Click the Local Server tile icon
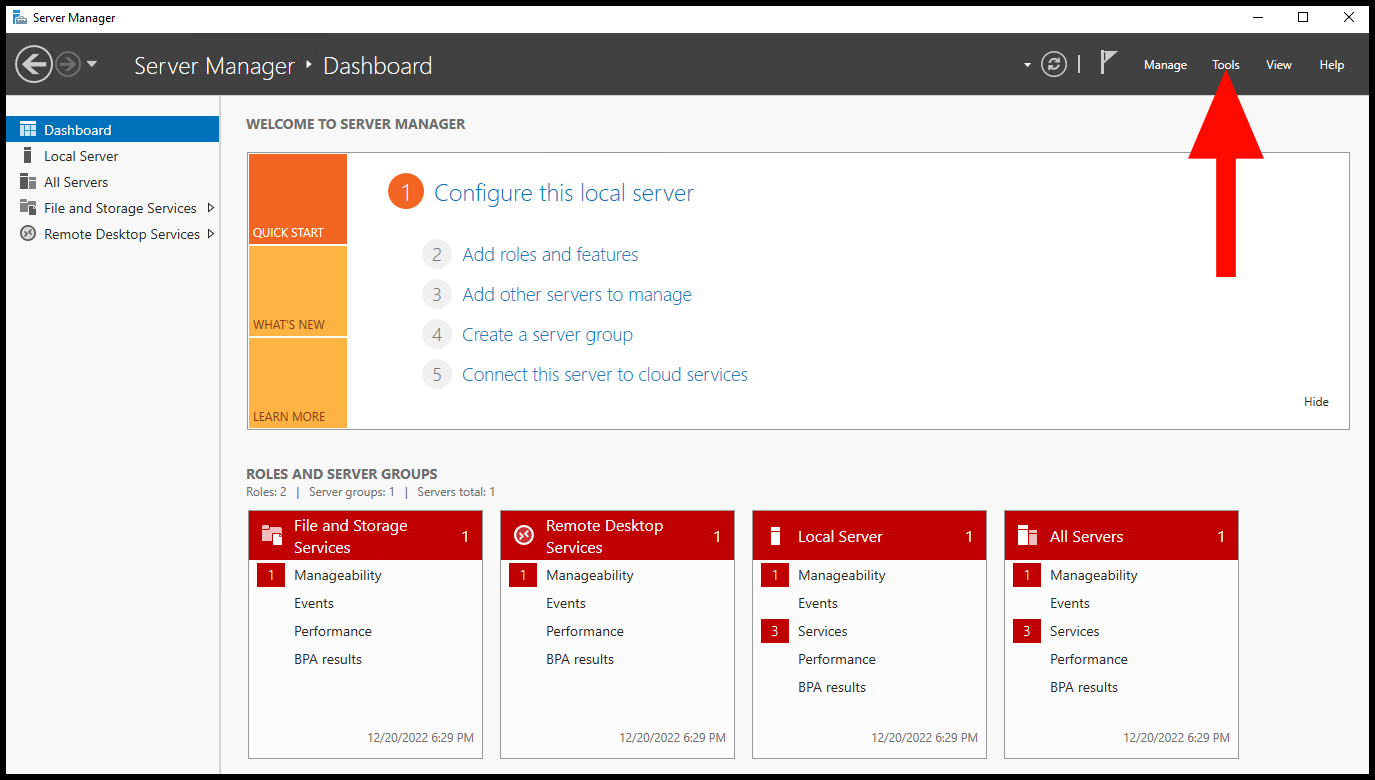 (775, 535)
